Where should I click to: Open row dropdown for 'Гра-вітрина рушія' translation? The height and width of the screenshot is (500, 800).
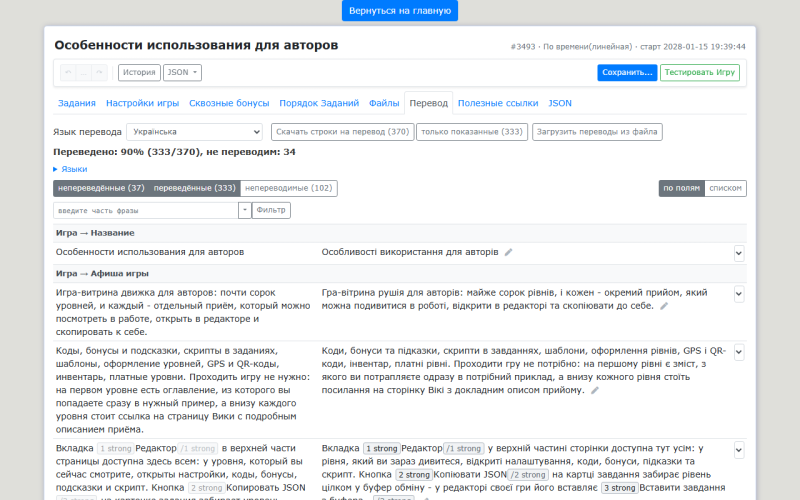[739, 294]
